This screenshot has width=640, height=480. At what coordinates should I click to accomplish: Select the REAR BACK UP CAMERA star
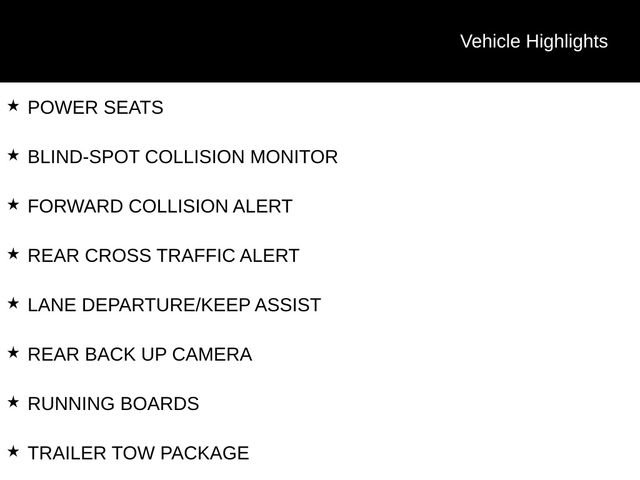pyautogui.click(x=13, y=352)
